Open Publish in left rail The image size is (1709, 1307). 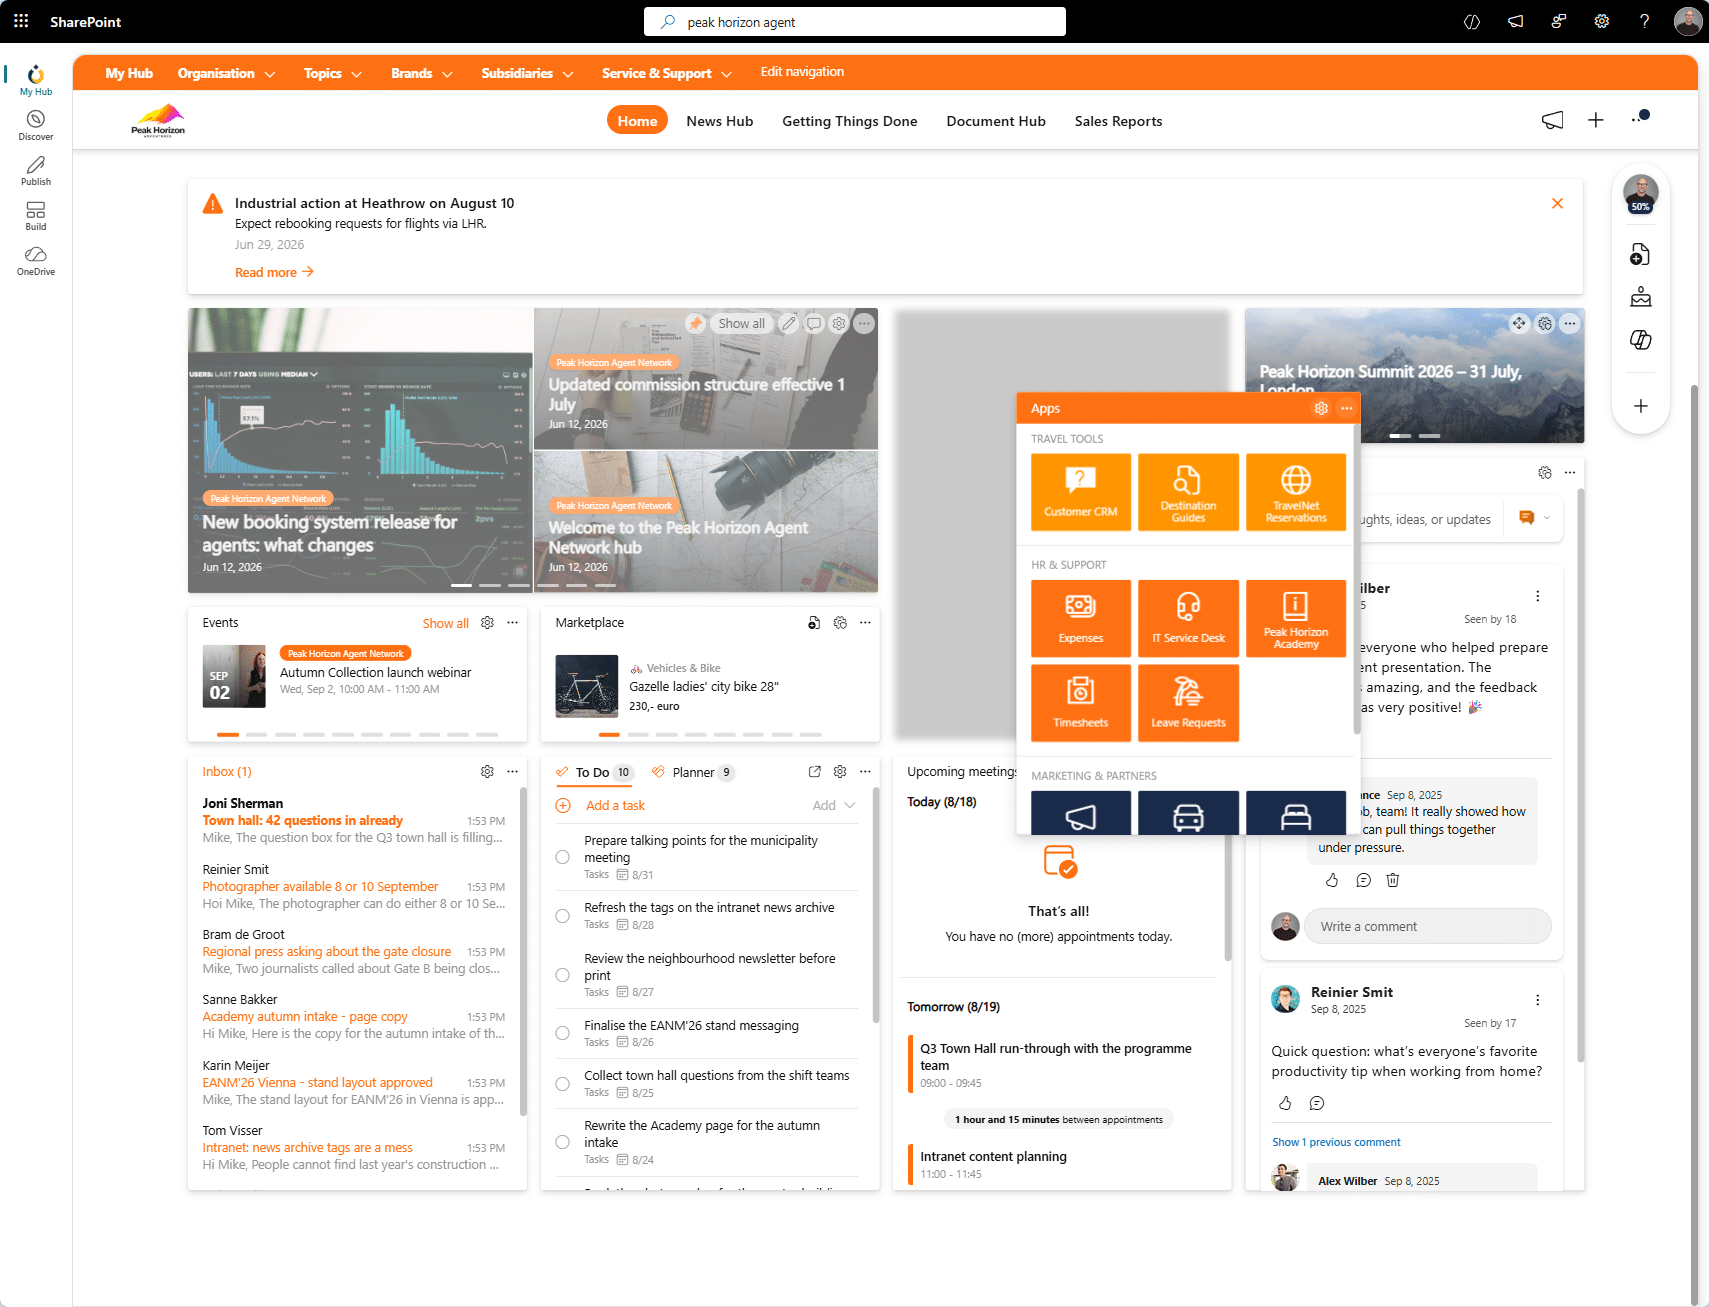point(36,170)
